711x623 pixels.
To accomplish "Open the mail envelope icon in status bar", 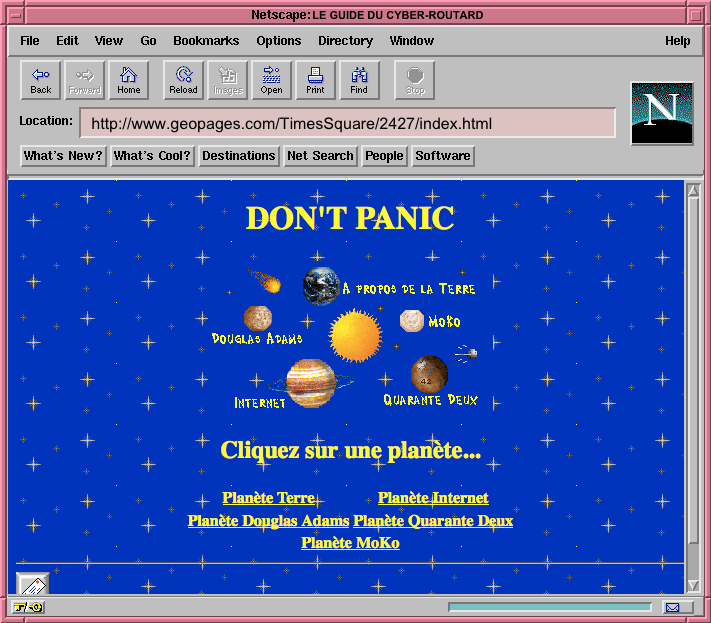I will coord(673,607).
